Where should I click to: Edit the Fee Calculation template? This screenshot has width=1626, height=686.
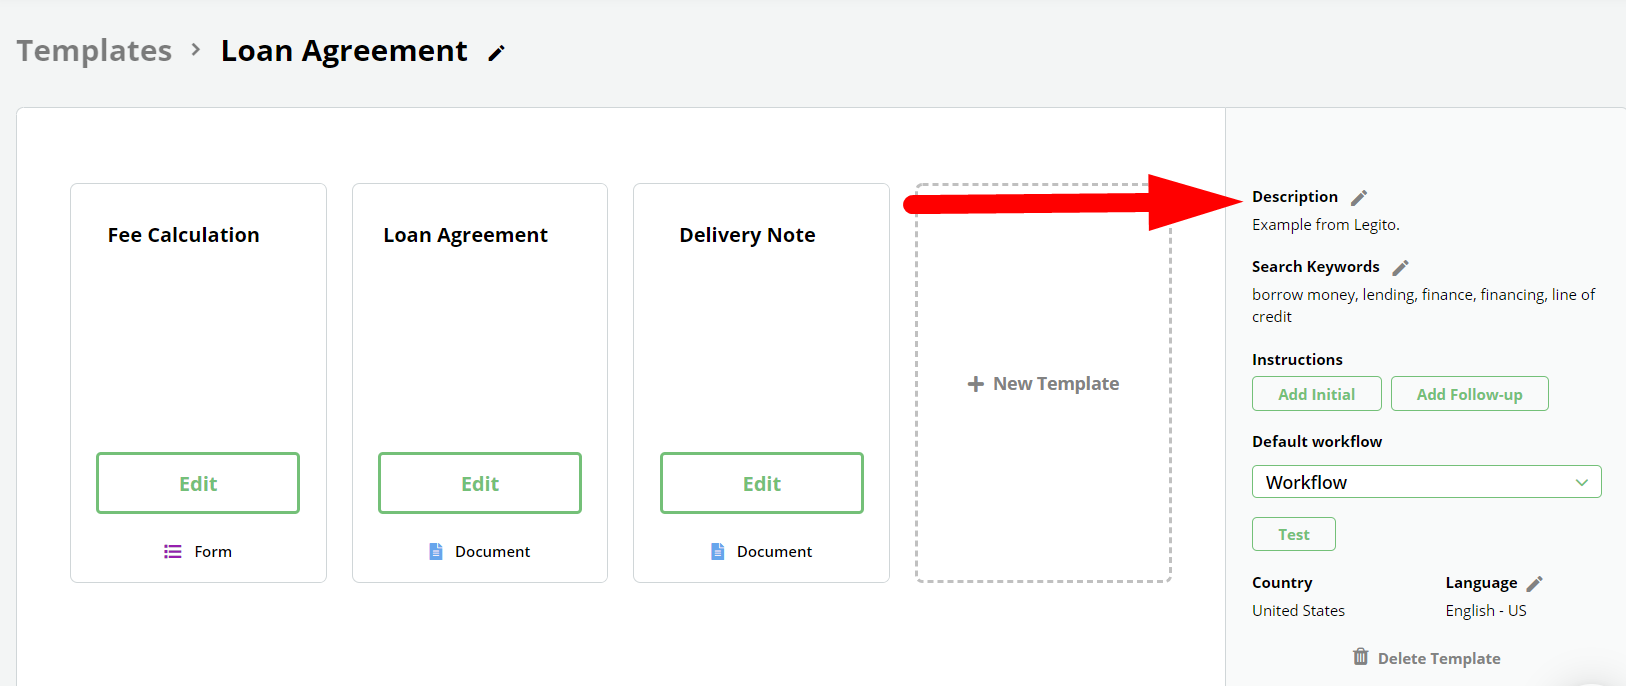pyautogui.click(x=198, y=483)
